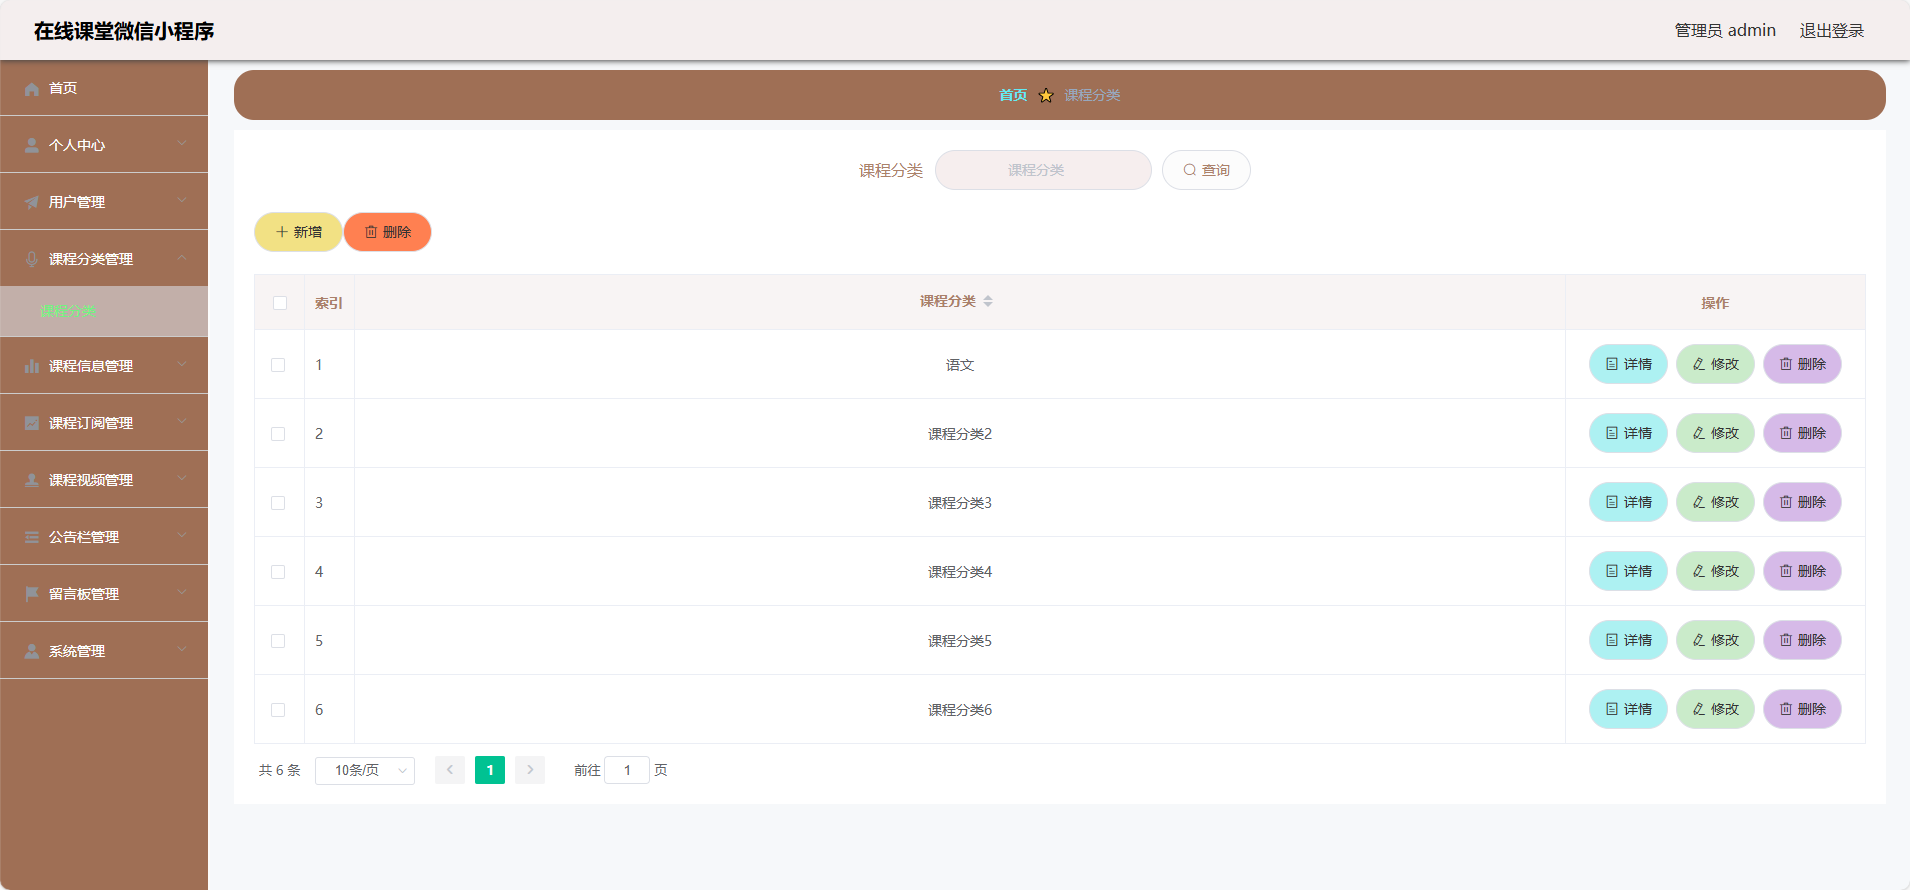Image resolution: width=1910 pixels, height=890 pixels.
Task: Collapse the 课程分类管理 chevron
Action: click(x=182, y=258)
